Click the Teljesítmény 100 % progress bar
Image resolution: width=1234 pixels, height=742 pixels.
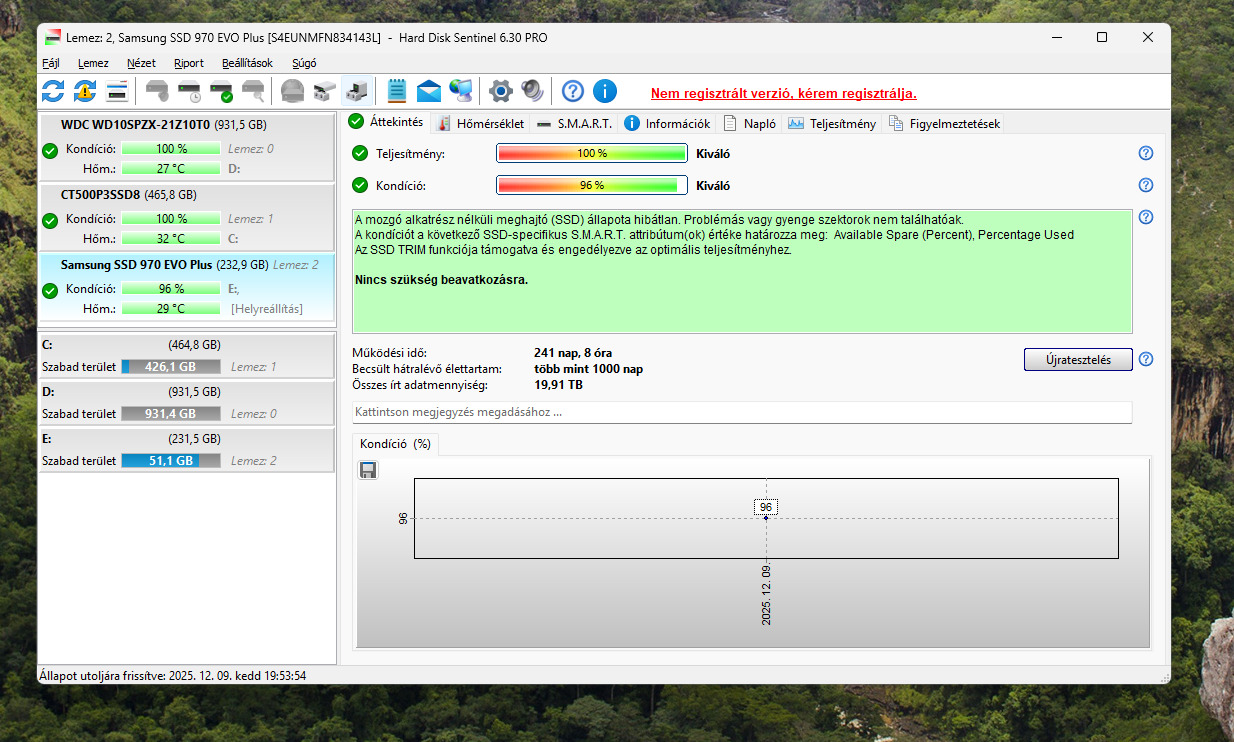(592, 153)
